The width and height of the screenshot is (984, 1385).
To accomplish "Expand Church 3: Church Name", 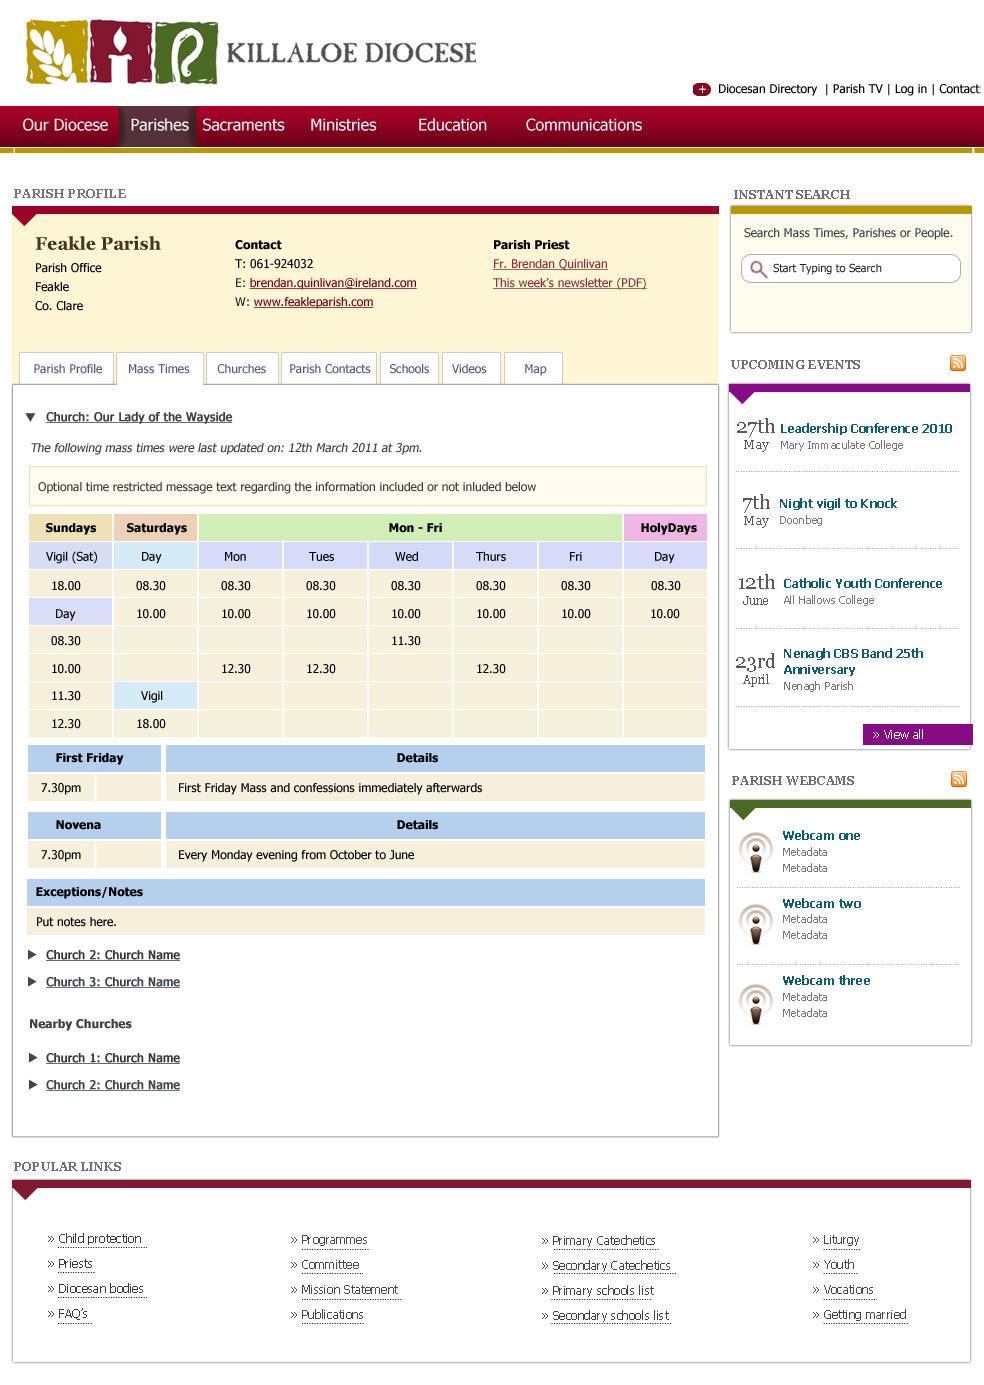I will click(33, 982).
